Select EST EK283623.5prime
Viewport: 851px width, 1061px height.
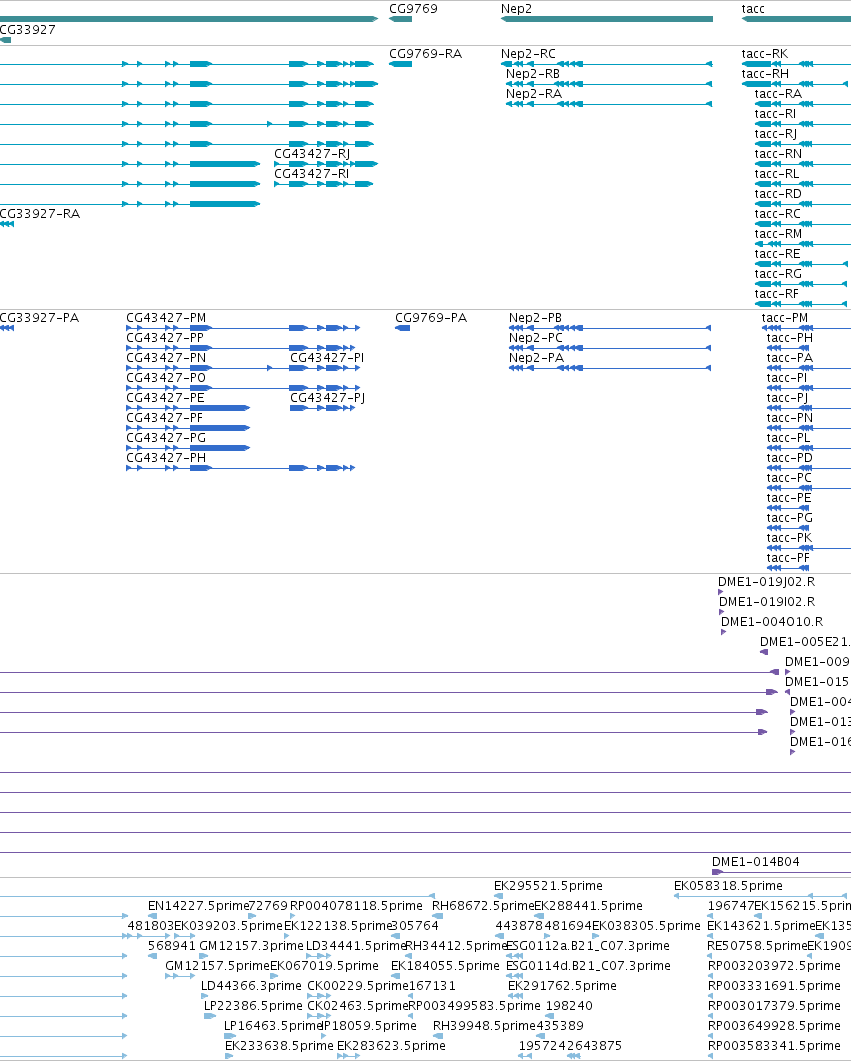pyautogui.click(x=391, y=1045)
